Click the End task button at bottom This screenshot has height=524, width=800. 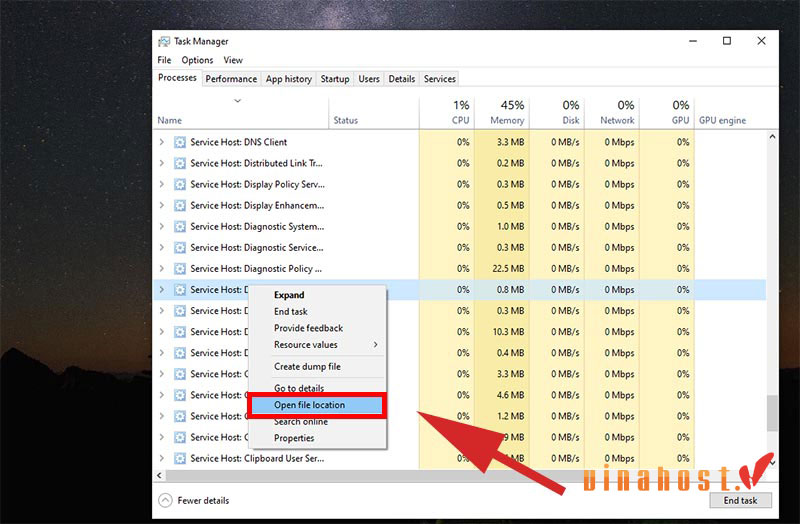point(740,501)
